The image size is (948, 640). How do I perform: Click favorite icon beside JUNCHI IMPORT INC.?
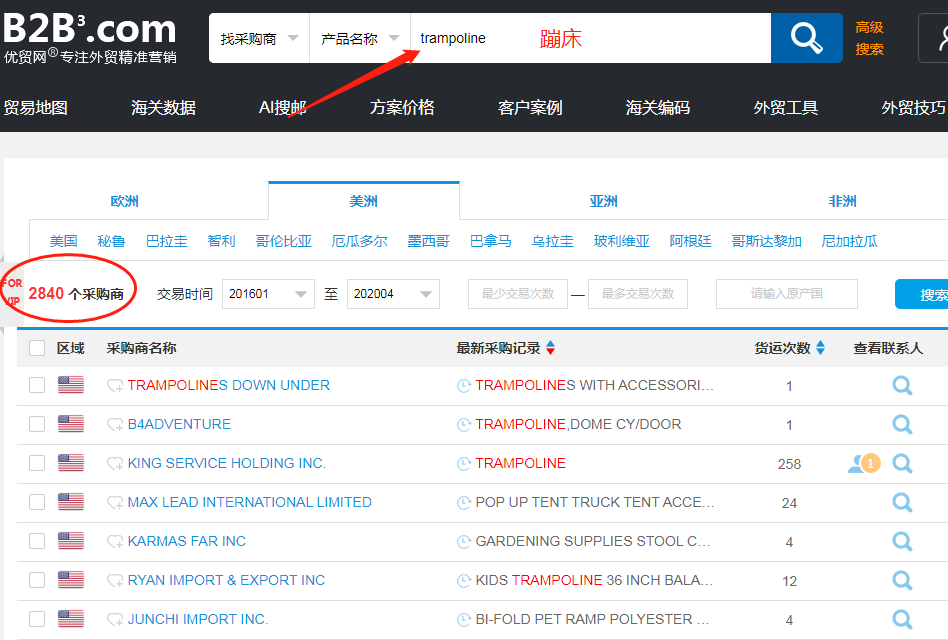coord(115,619)
